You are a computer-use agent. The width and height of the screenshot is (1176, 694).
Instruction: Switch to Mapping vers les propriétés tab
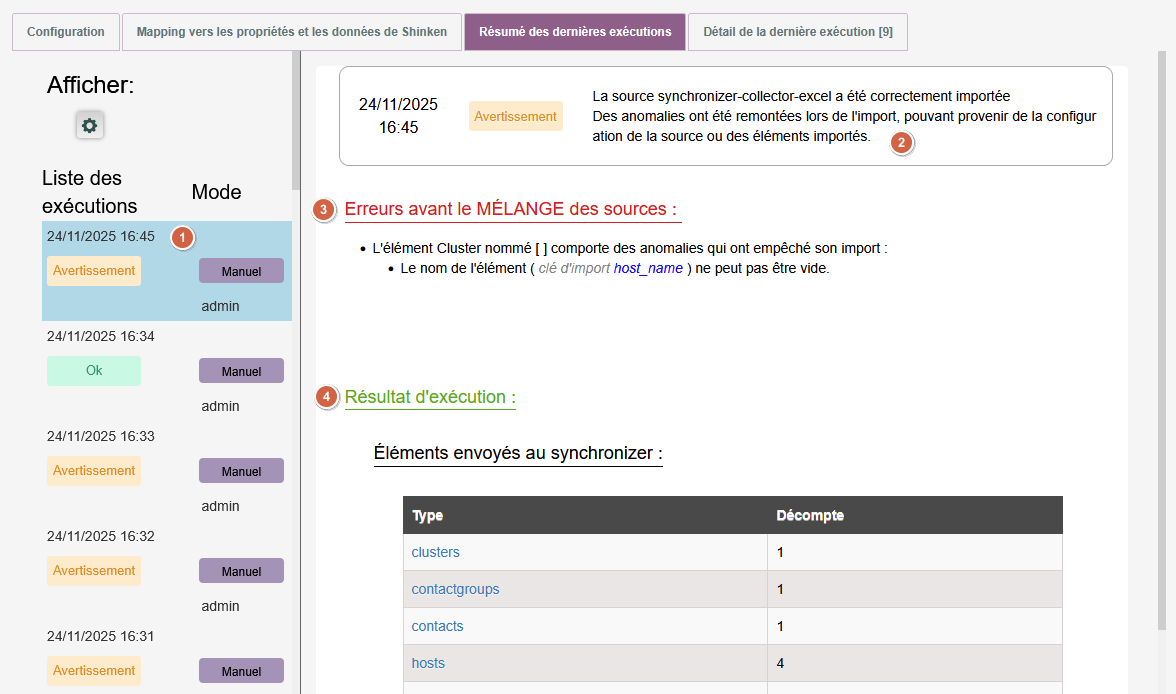[x=292, y=32]
